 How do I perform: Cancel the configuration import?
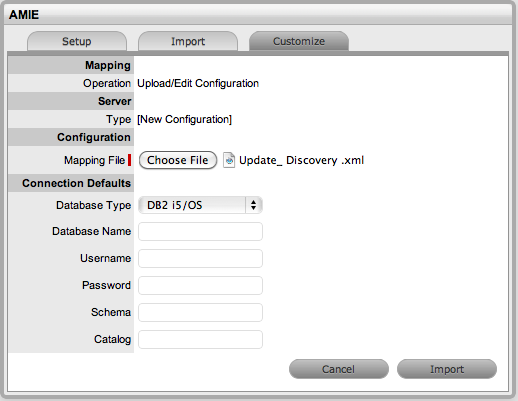pyautogui.click(x=339, y=369)
